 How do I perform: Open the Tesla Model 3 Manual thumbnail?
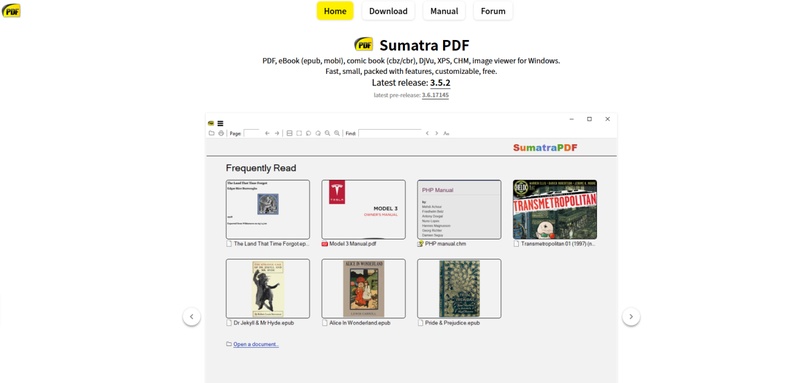pos(363,209)
